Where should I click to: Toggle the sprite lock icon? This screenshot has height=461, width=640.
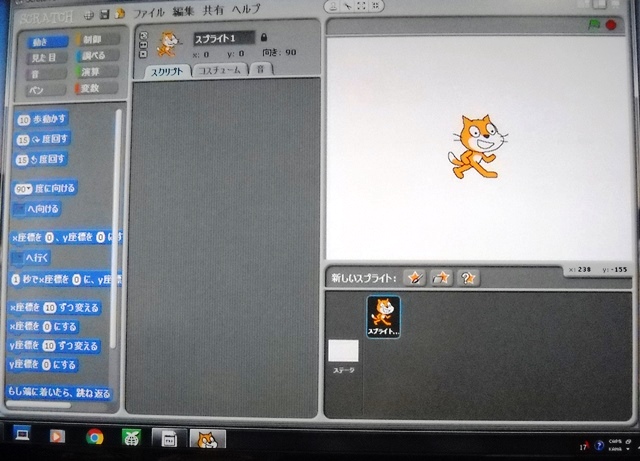264,38
